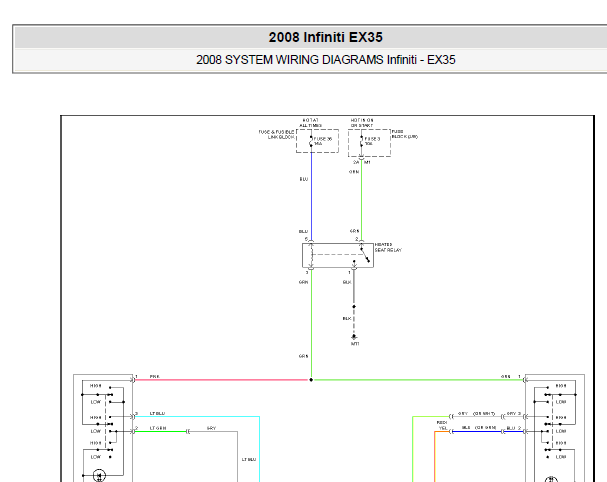Click the 'GRY' label right of LT GRN wire
This screenshot has height=482, width=607.
(211, 428)
